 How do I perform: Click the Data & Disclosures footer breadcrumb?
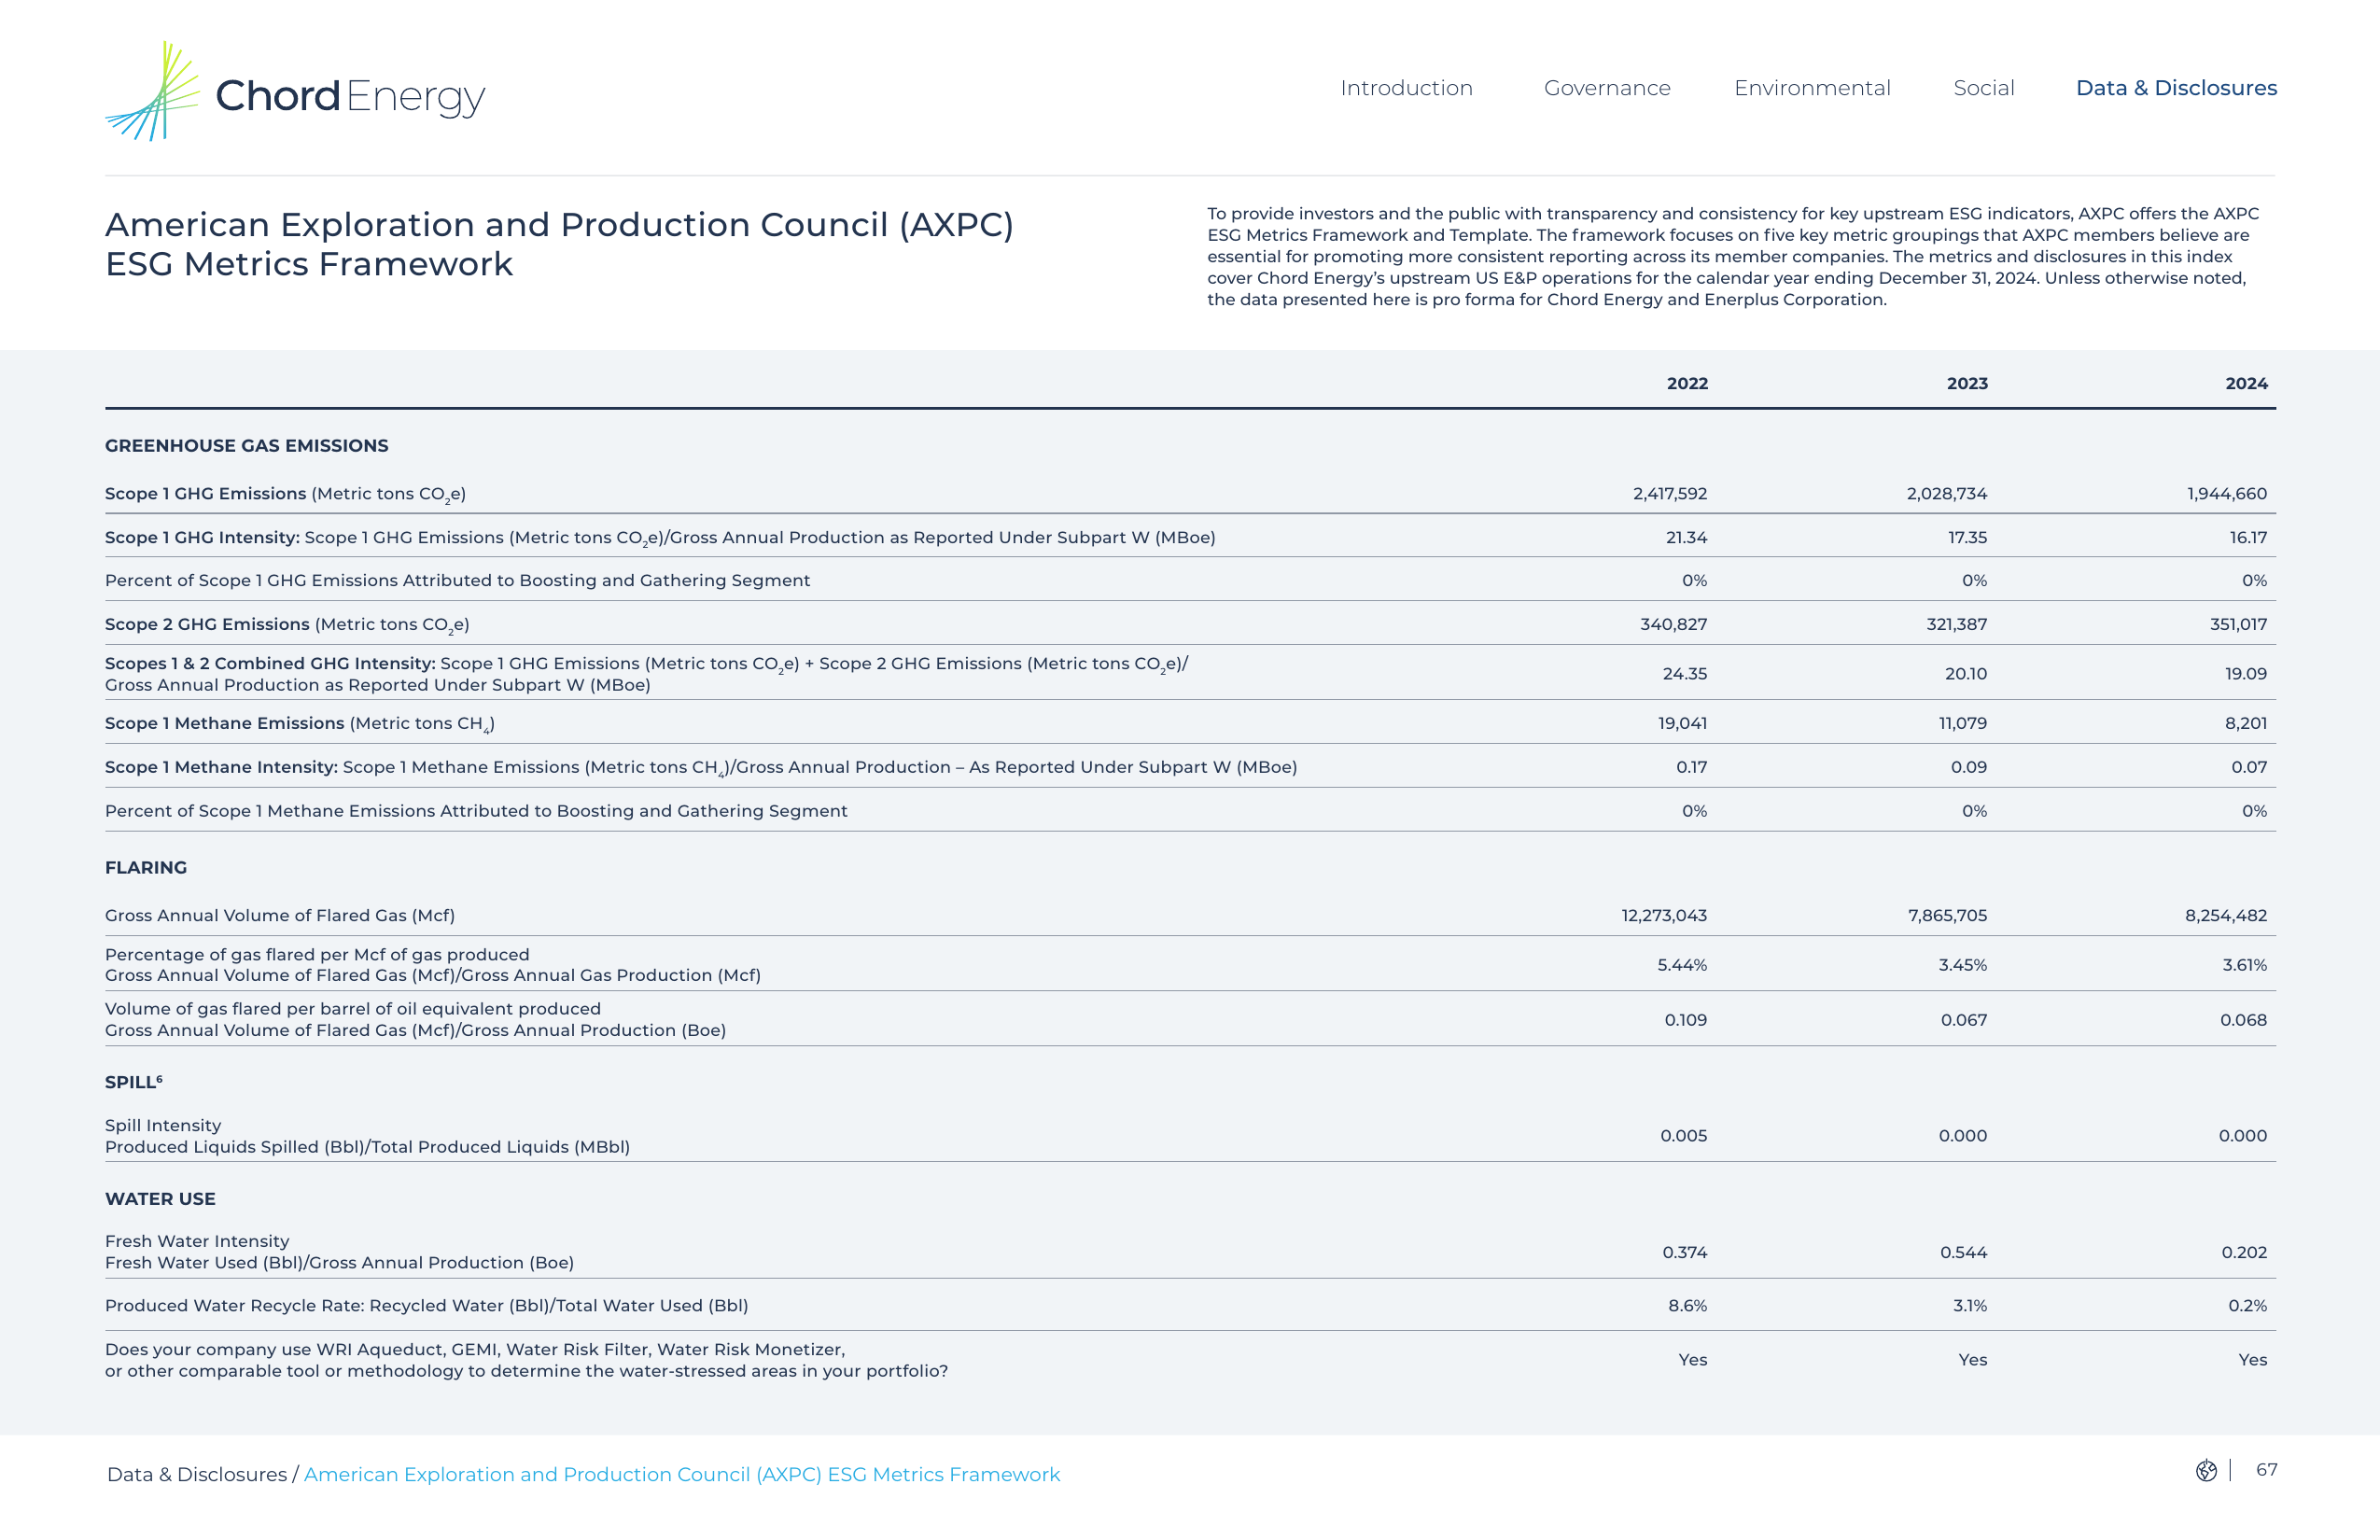197,1474
